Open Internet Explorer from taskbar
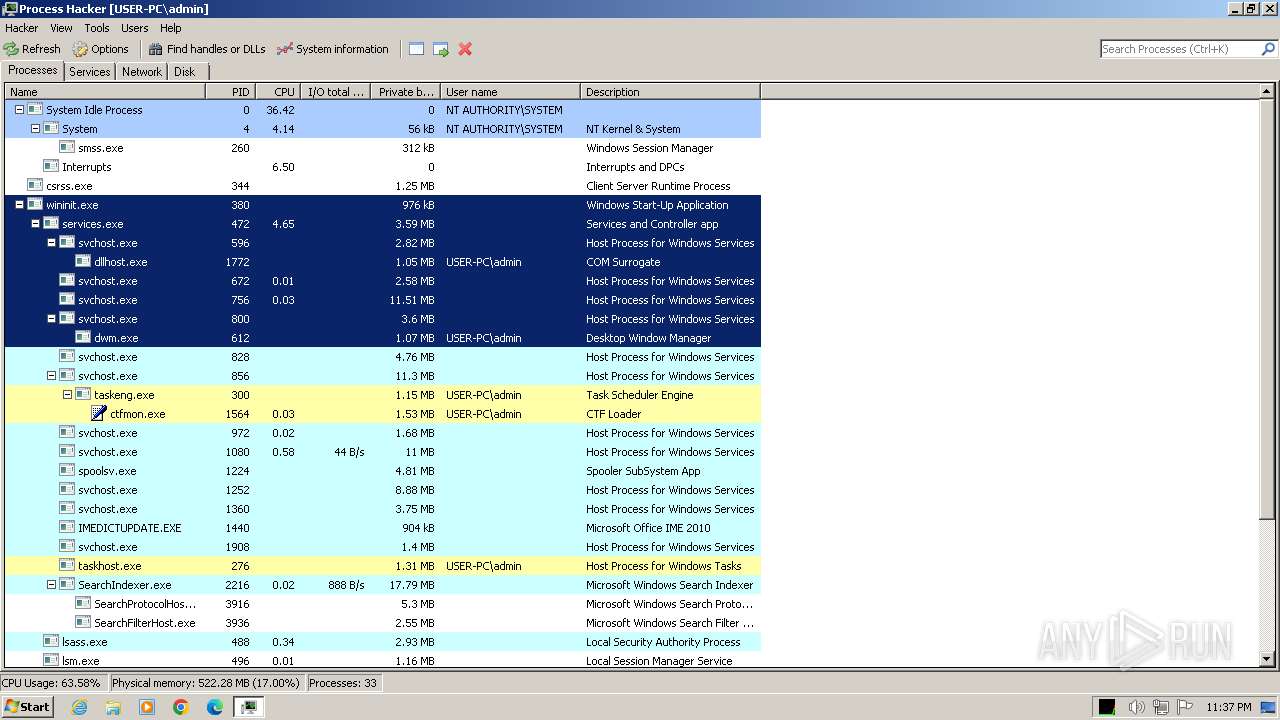 (80, 707)
